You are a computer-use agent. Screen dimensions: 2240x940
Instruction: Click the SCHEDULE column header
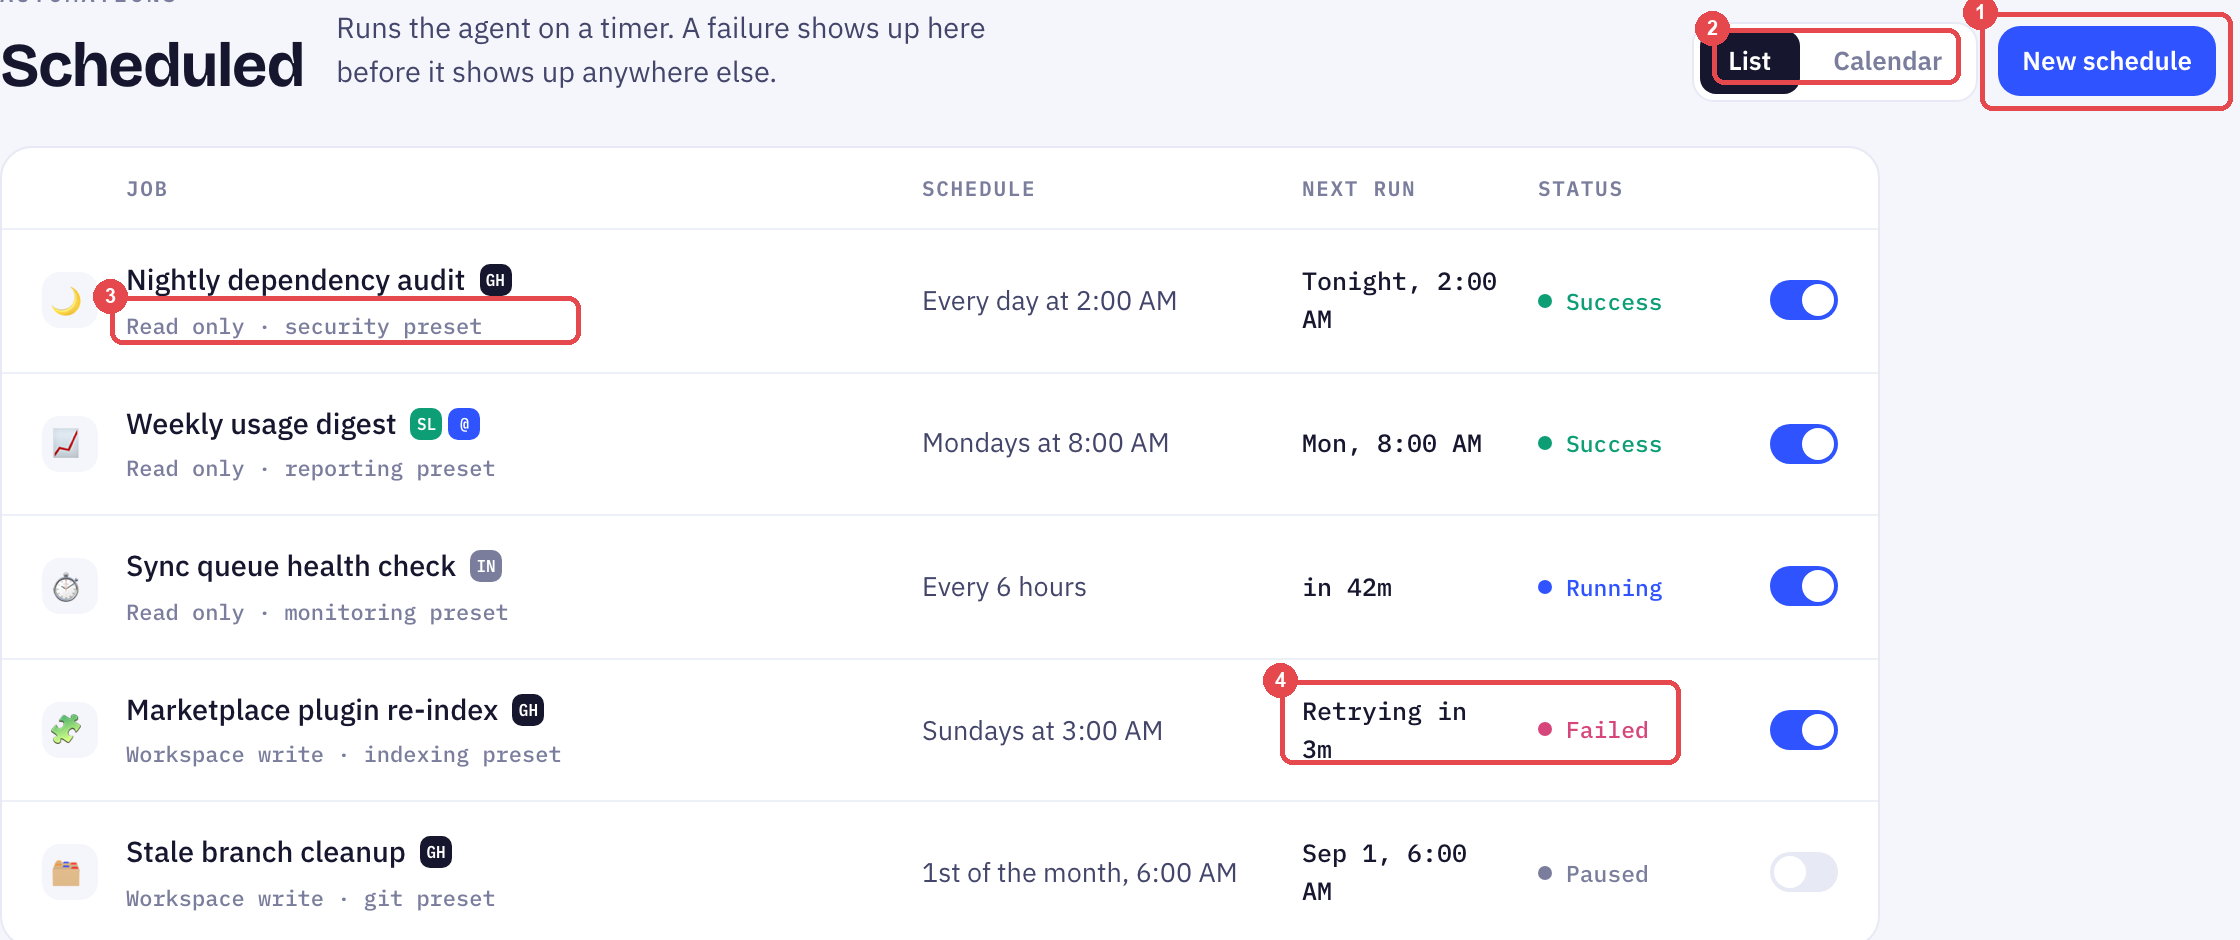pyautogui.click(x=978, y=189)
